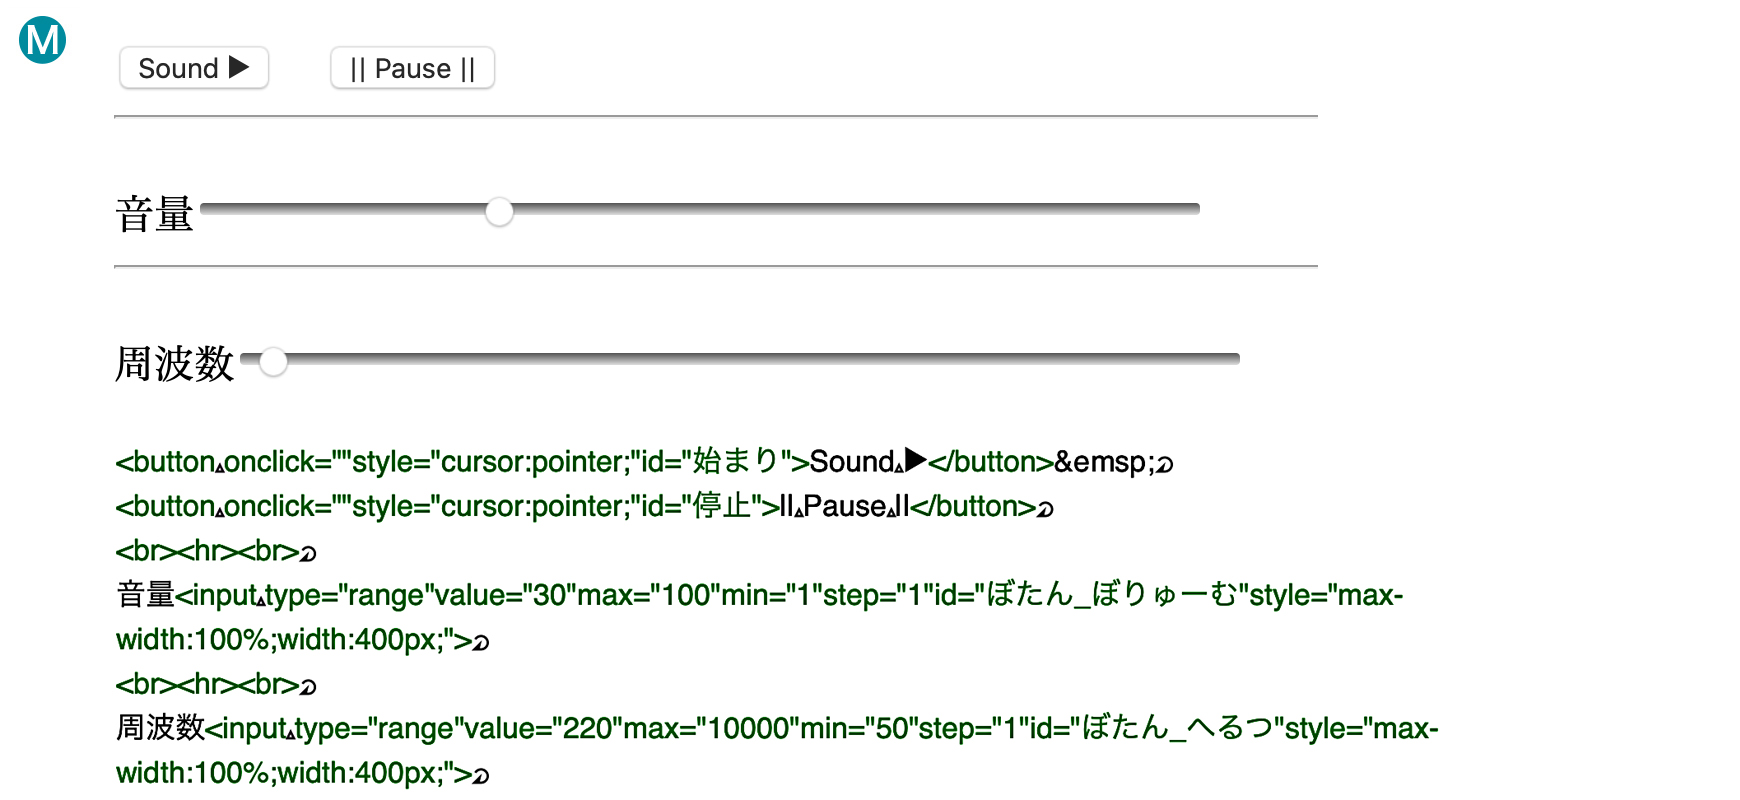Screen dimensions: 1740x800
Task: Click the 周波数 label text
Action: point(174,364)
